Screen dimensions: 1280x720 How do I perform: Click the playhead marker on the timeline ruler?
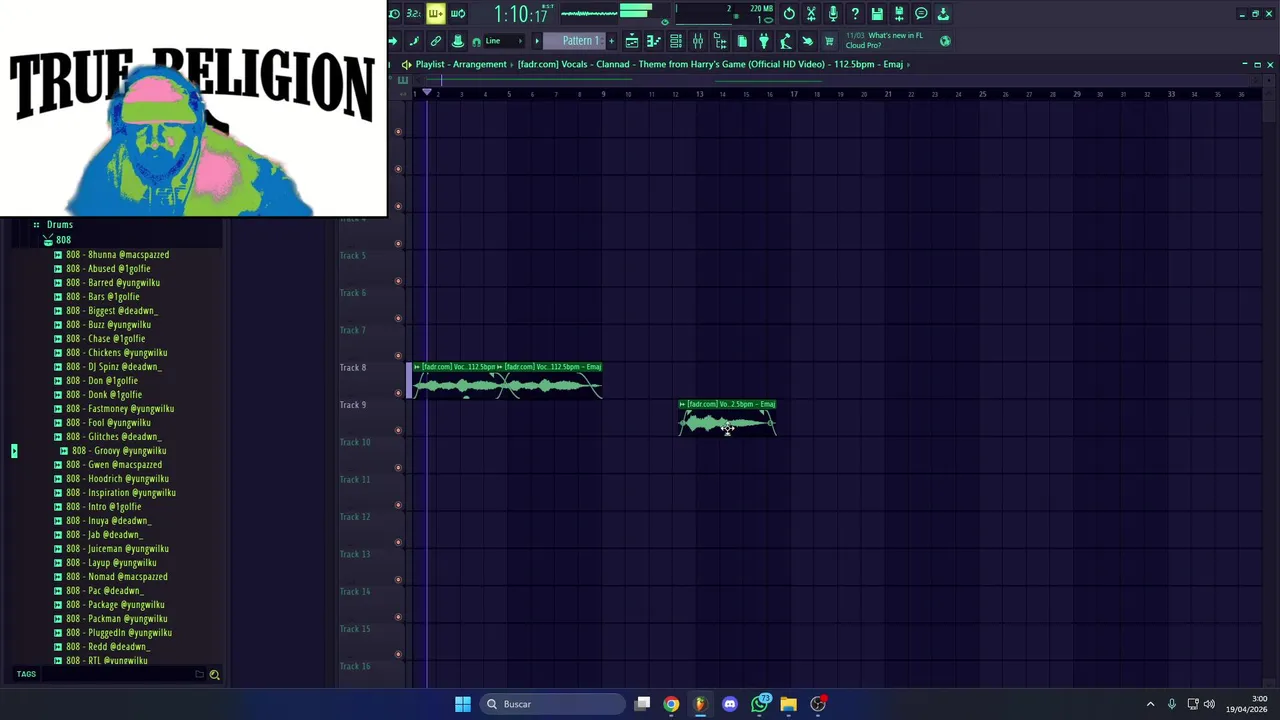[x=427, y=92]
